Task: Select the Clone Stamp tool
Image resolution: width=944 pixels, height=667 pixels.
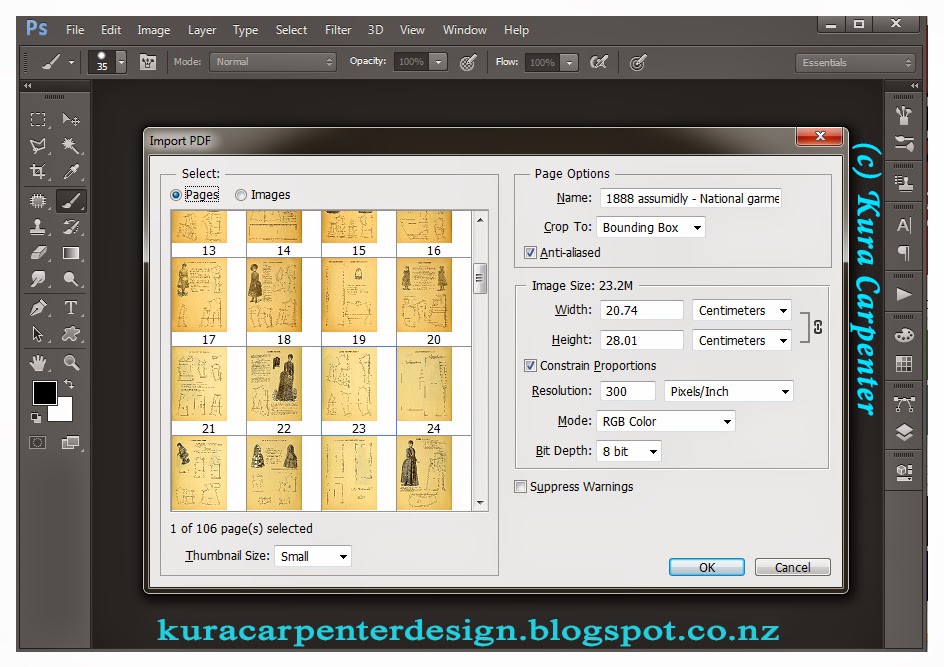Action: (38, 227)
